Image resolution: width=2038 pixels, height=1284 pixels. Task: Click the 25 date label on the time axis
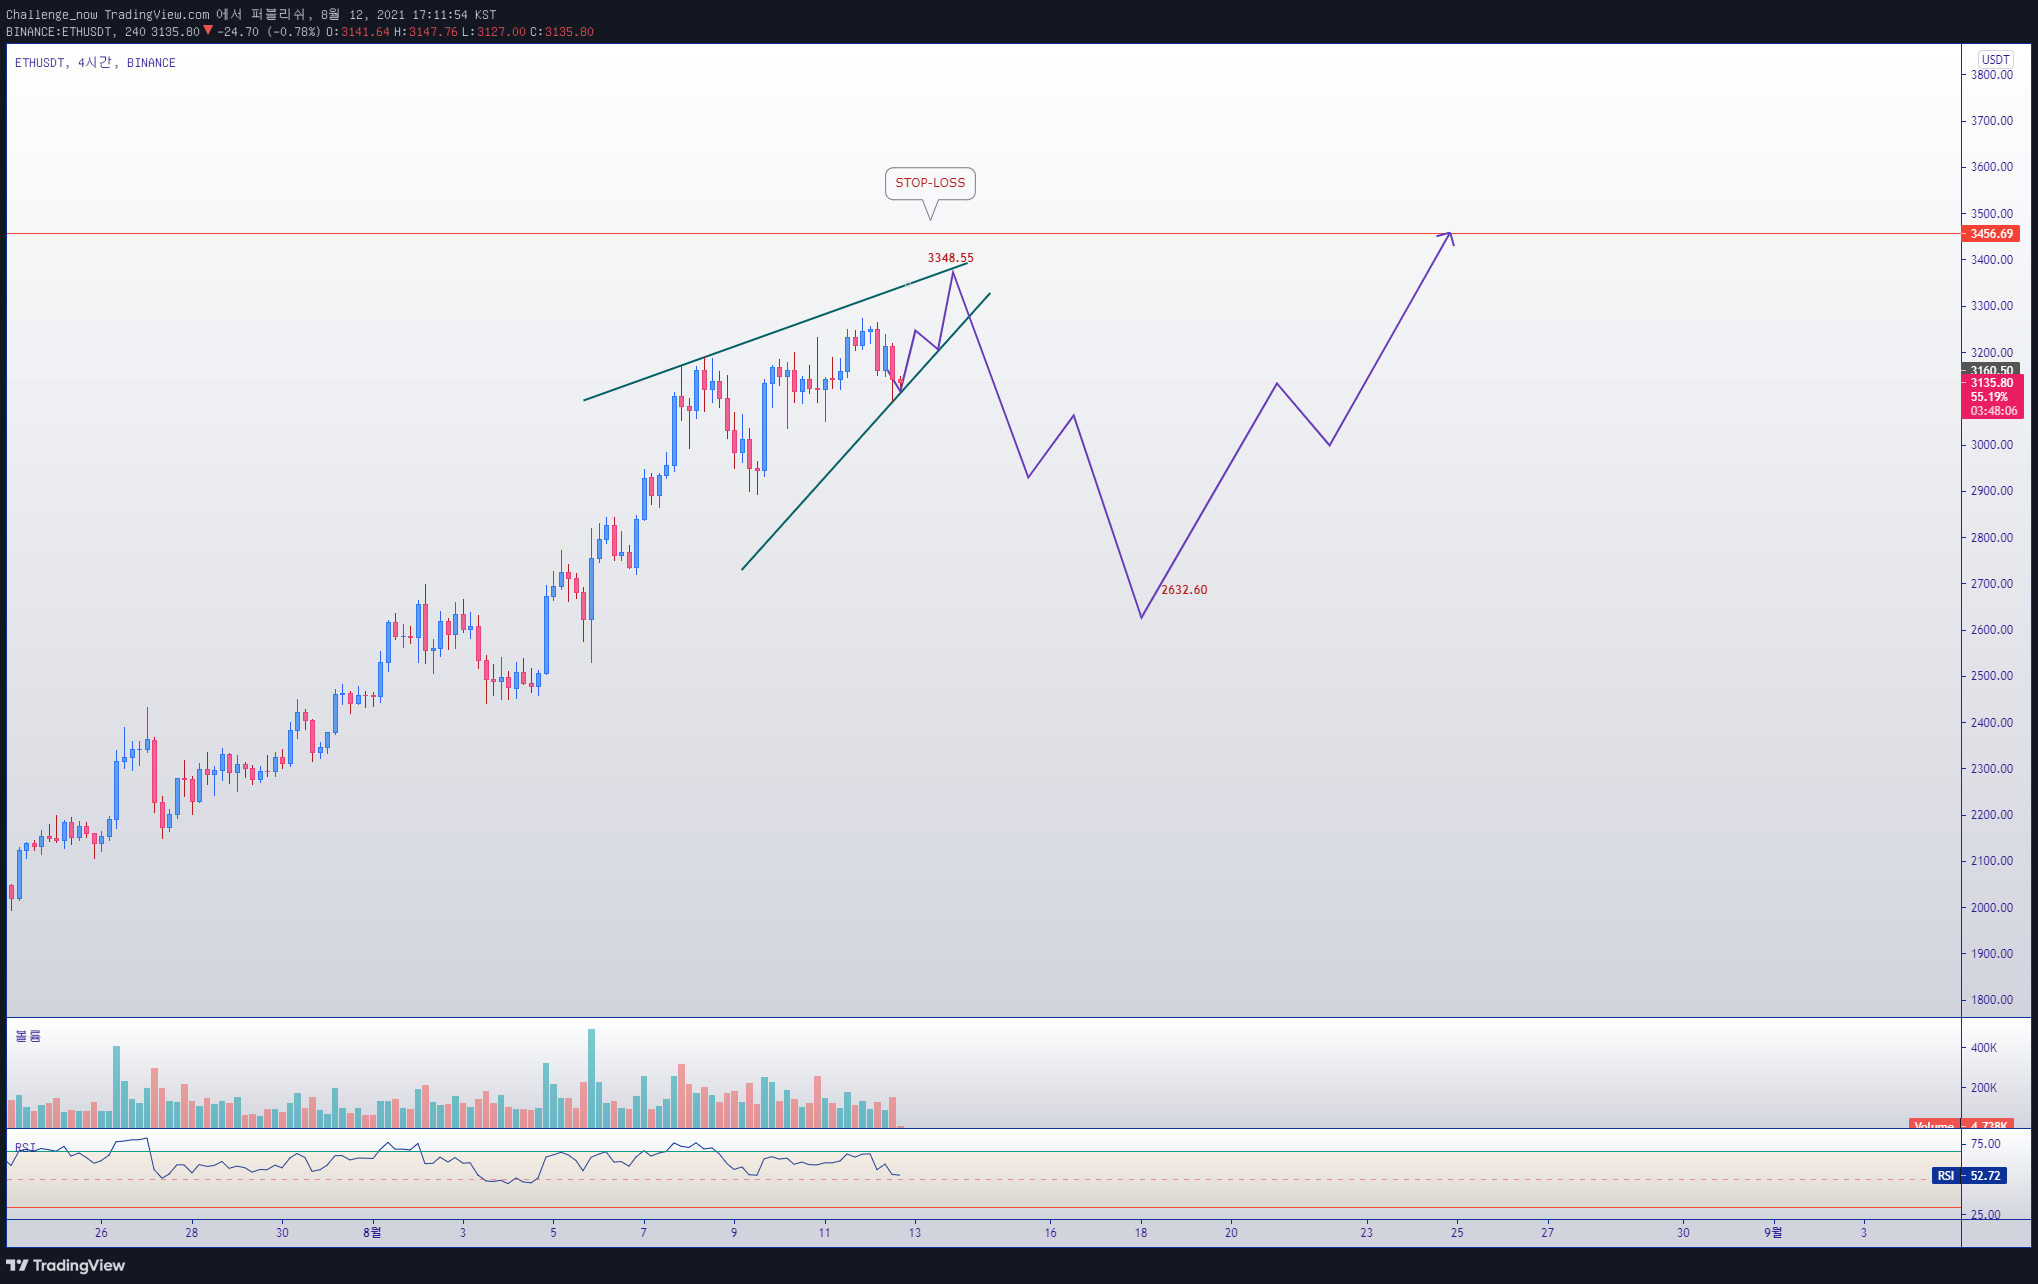[1457, 1233]
